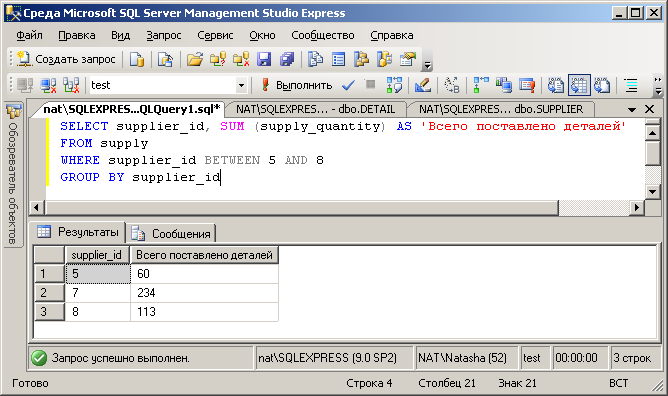Screen dimensions: 668x396
Task: Open the active documents list arrow
Action: pyautogui.click(x=632, y=110)
